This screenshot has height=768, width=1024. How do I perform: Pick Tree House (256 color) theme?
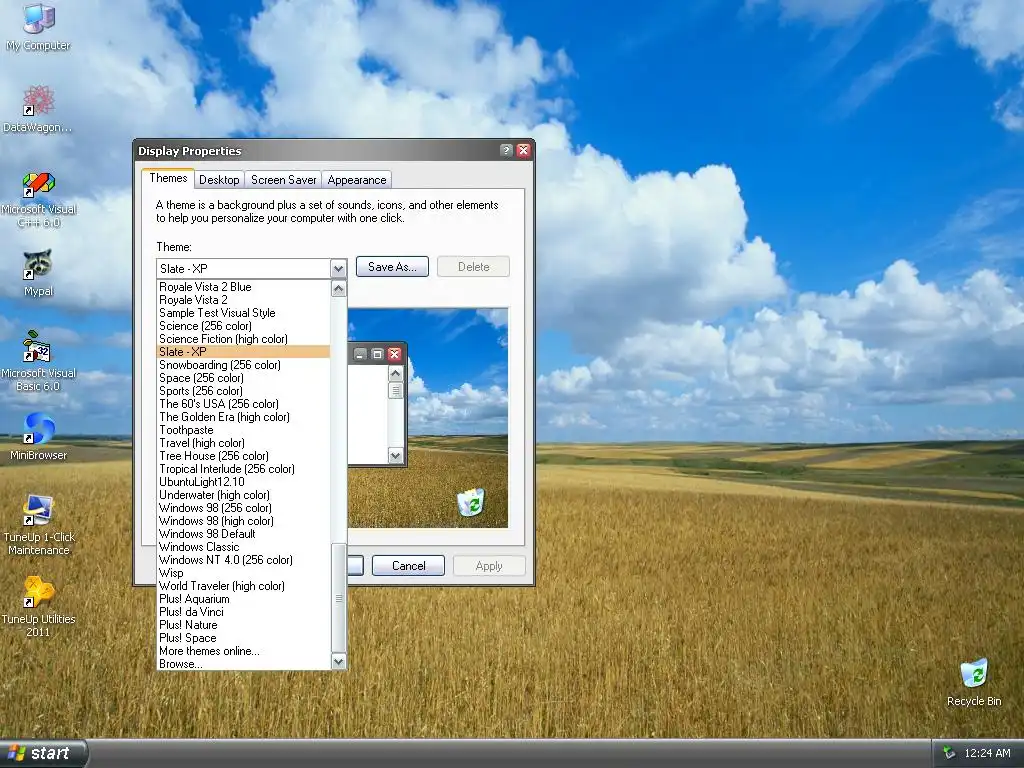point(243,456)
